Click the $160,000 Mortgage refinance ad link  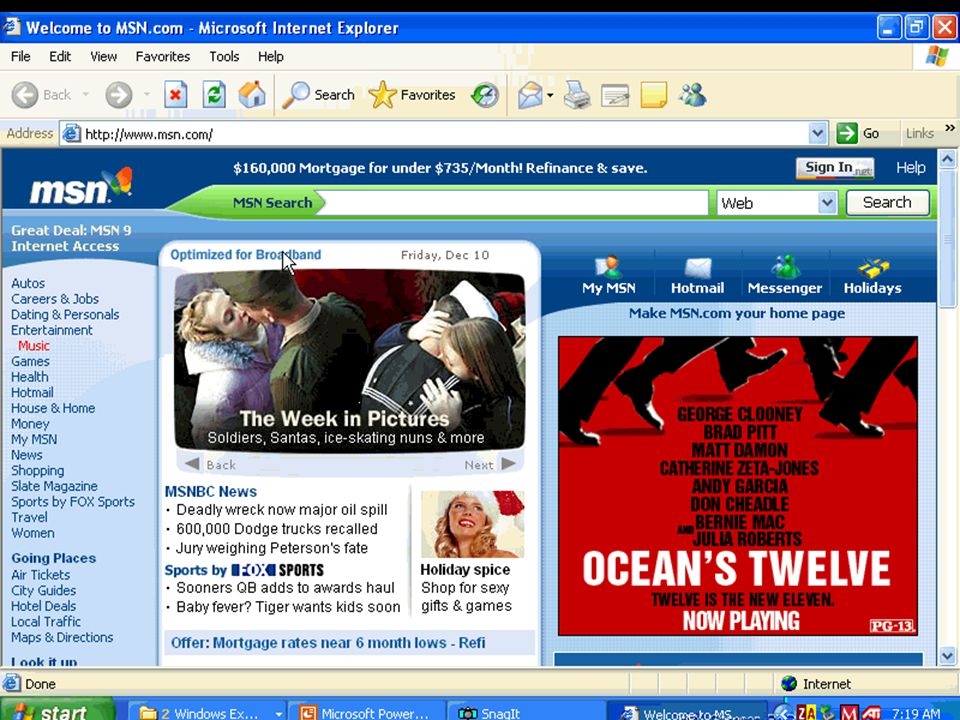tap(440, 168)
